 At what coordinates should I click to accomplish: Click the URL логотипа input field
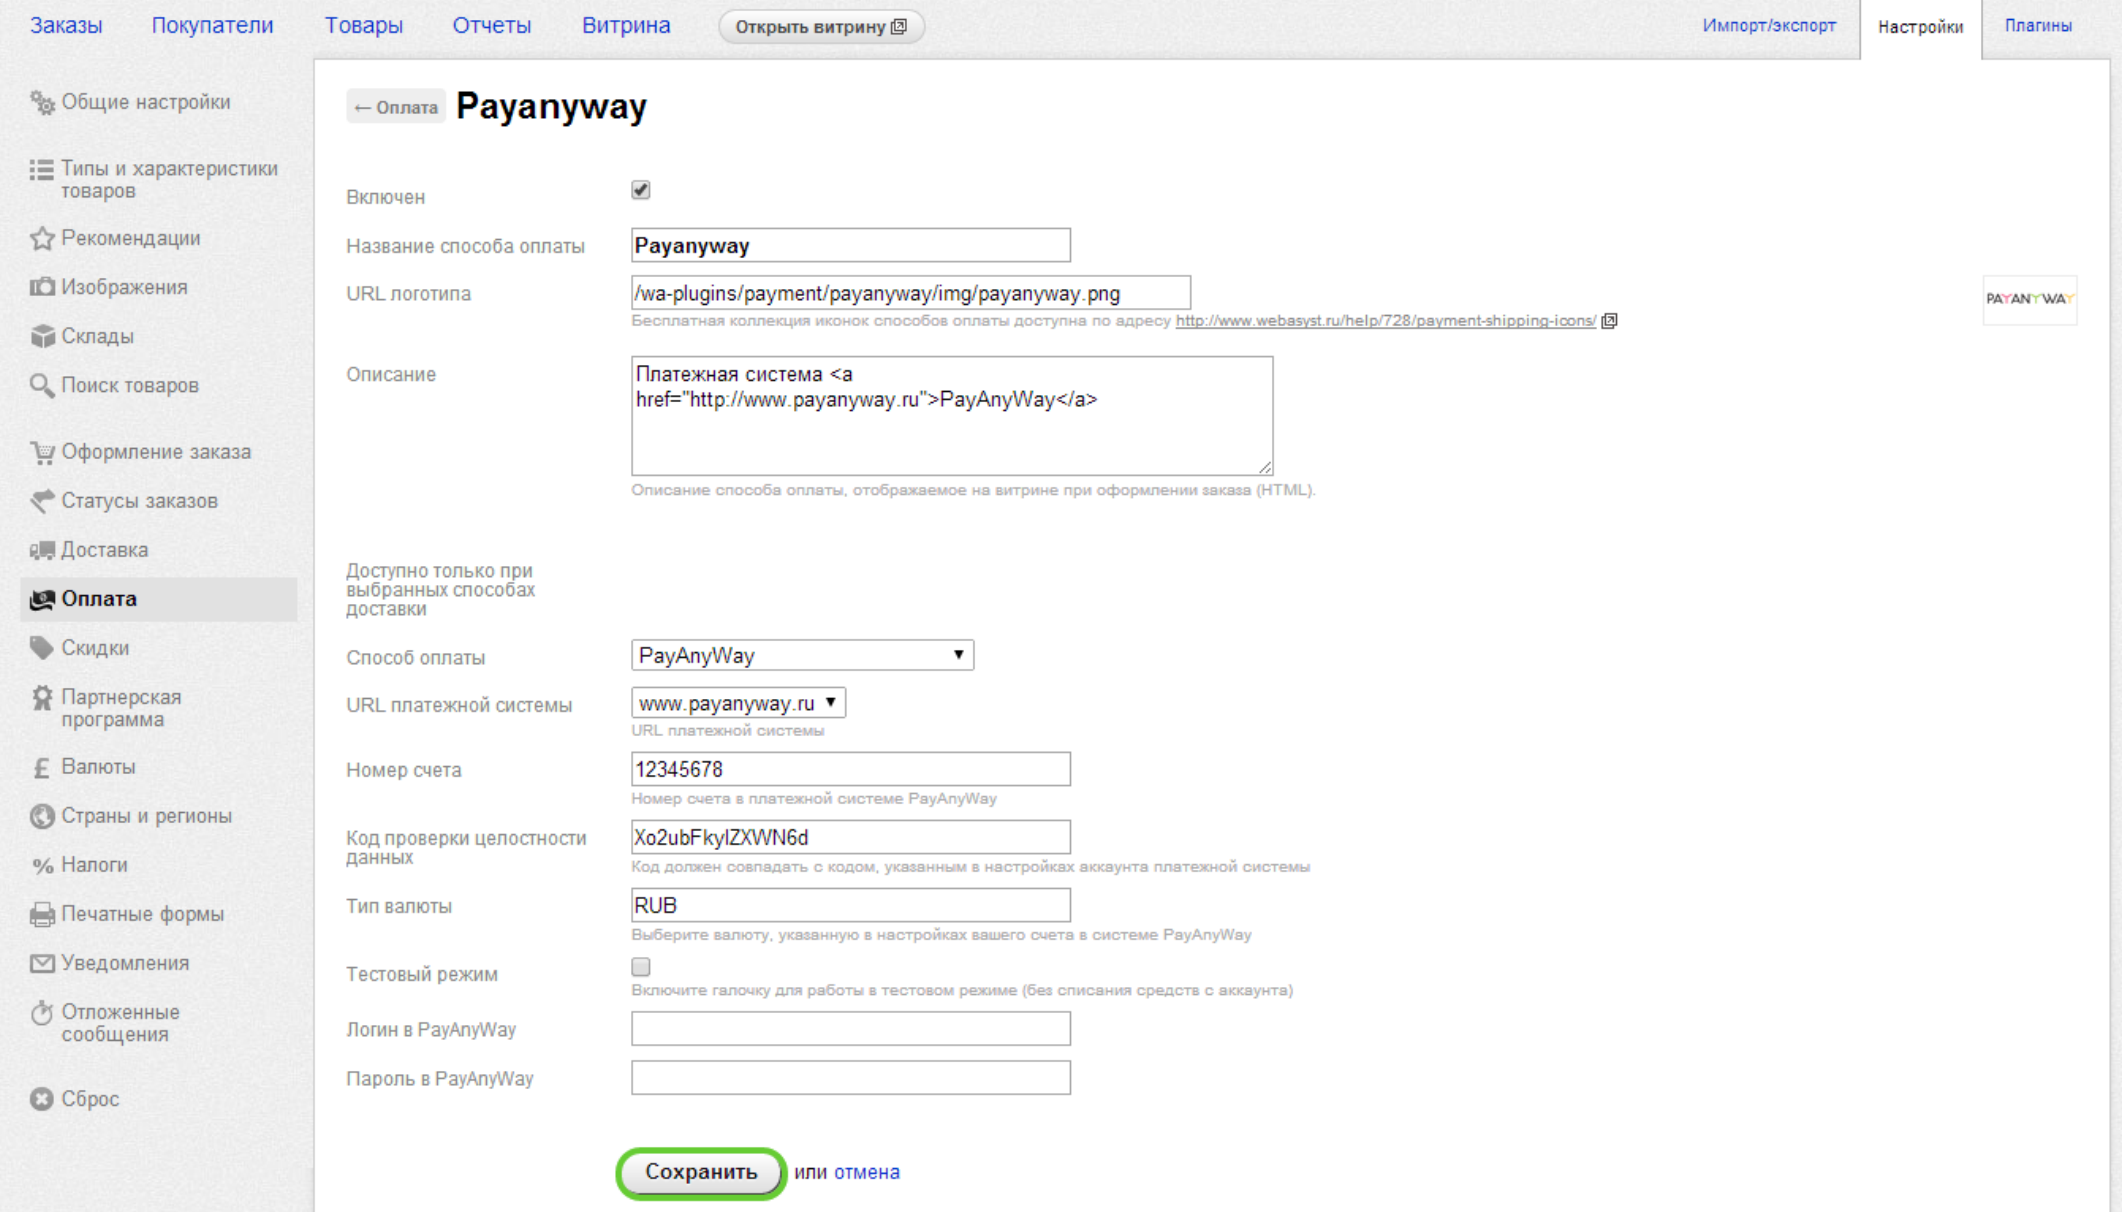coord(911,293)
